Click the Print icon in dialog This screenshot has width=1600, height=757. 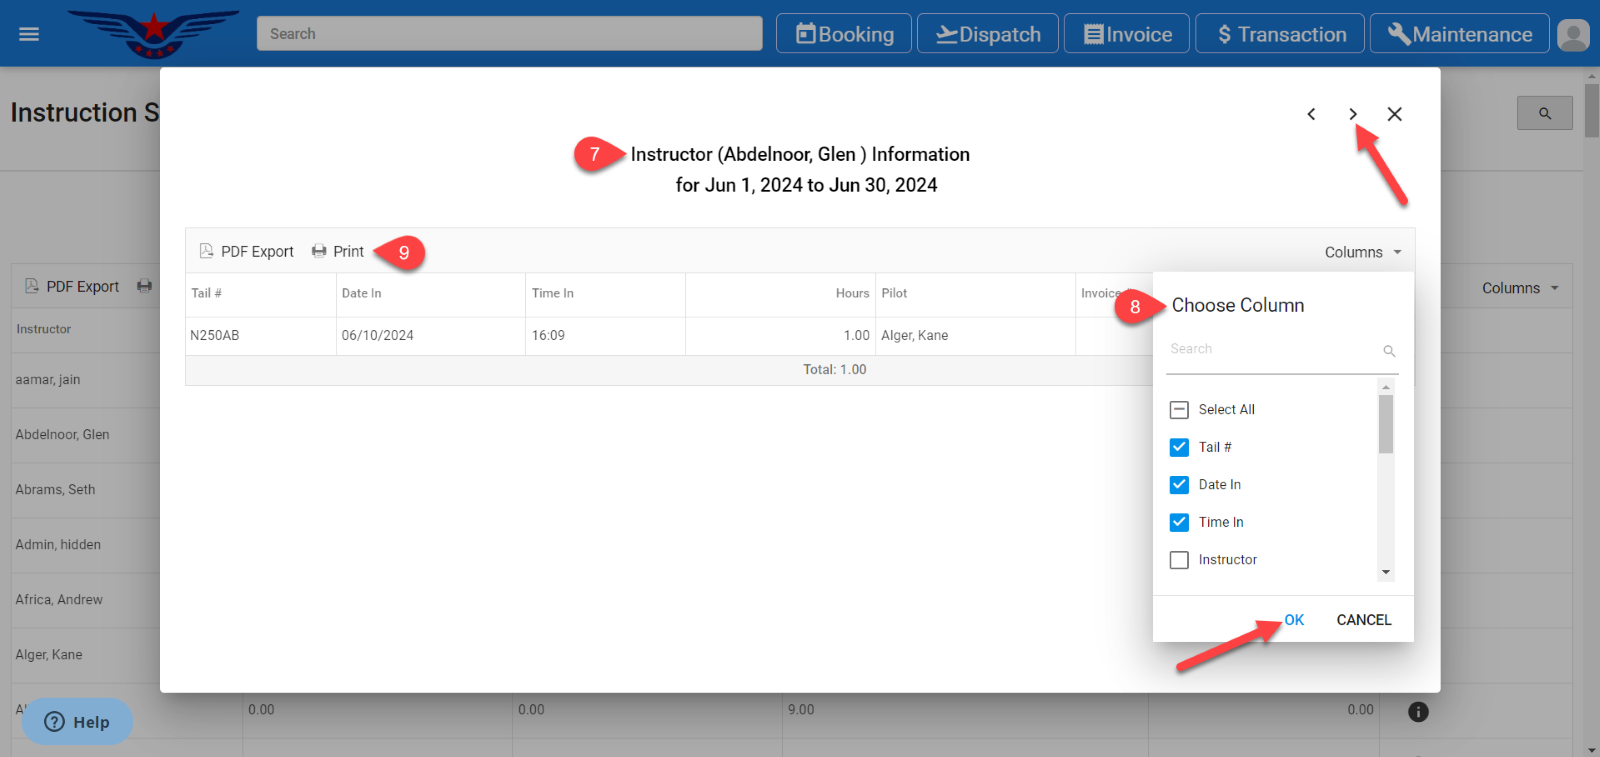pos(319,251)
